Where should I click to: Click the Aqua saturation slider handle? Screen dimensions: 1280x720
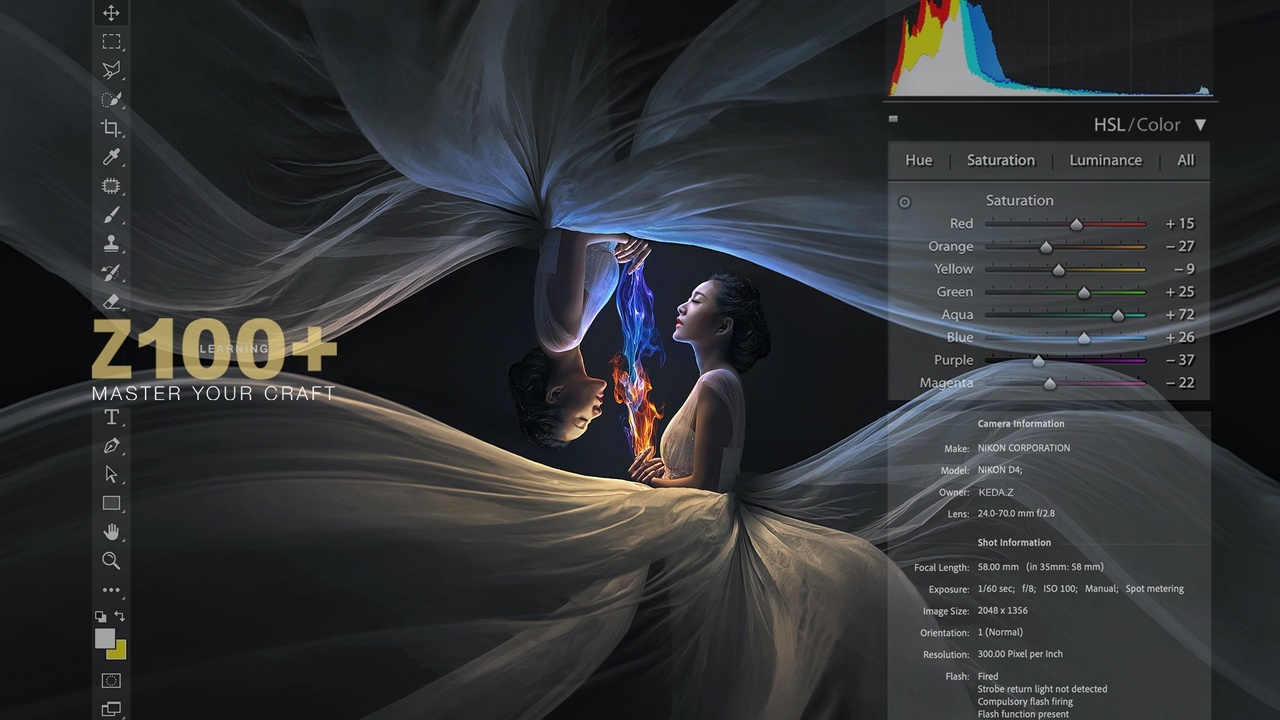(1118, 315)
